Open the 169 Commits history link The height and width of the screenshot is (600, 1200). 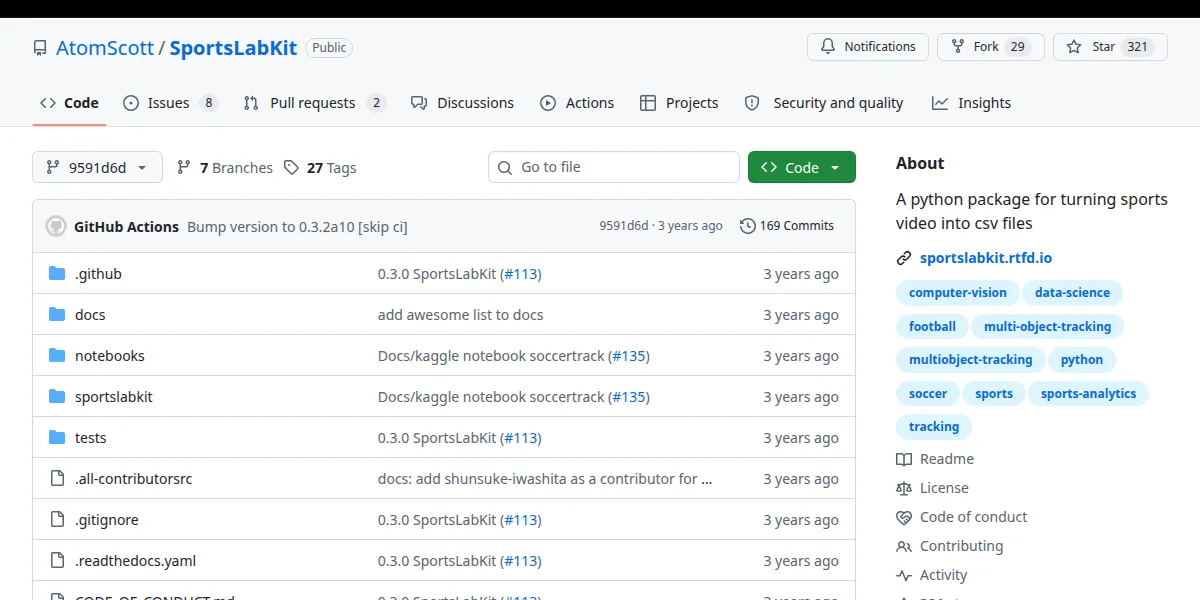pos(787,226)
